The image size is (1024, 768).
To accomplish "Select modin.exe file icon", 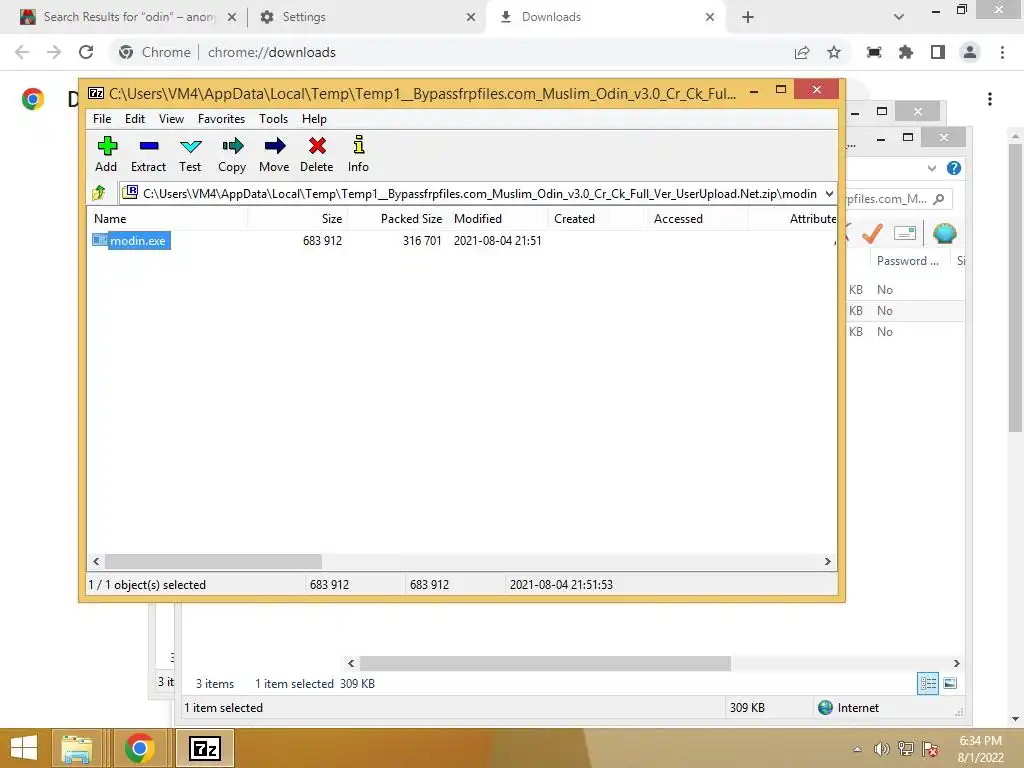I will [99, 240].
